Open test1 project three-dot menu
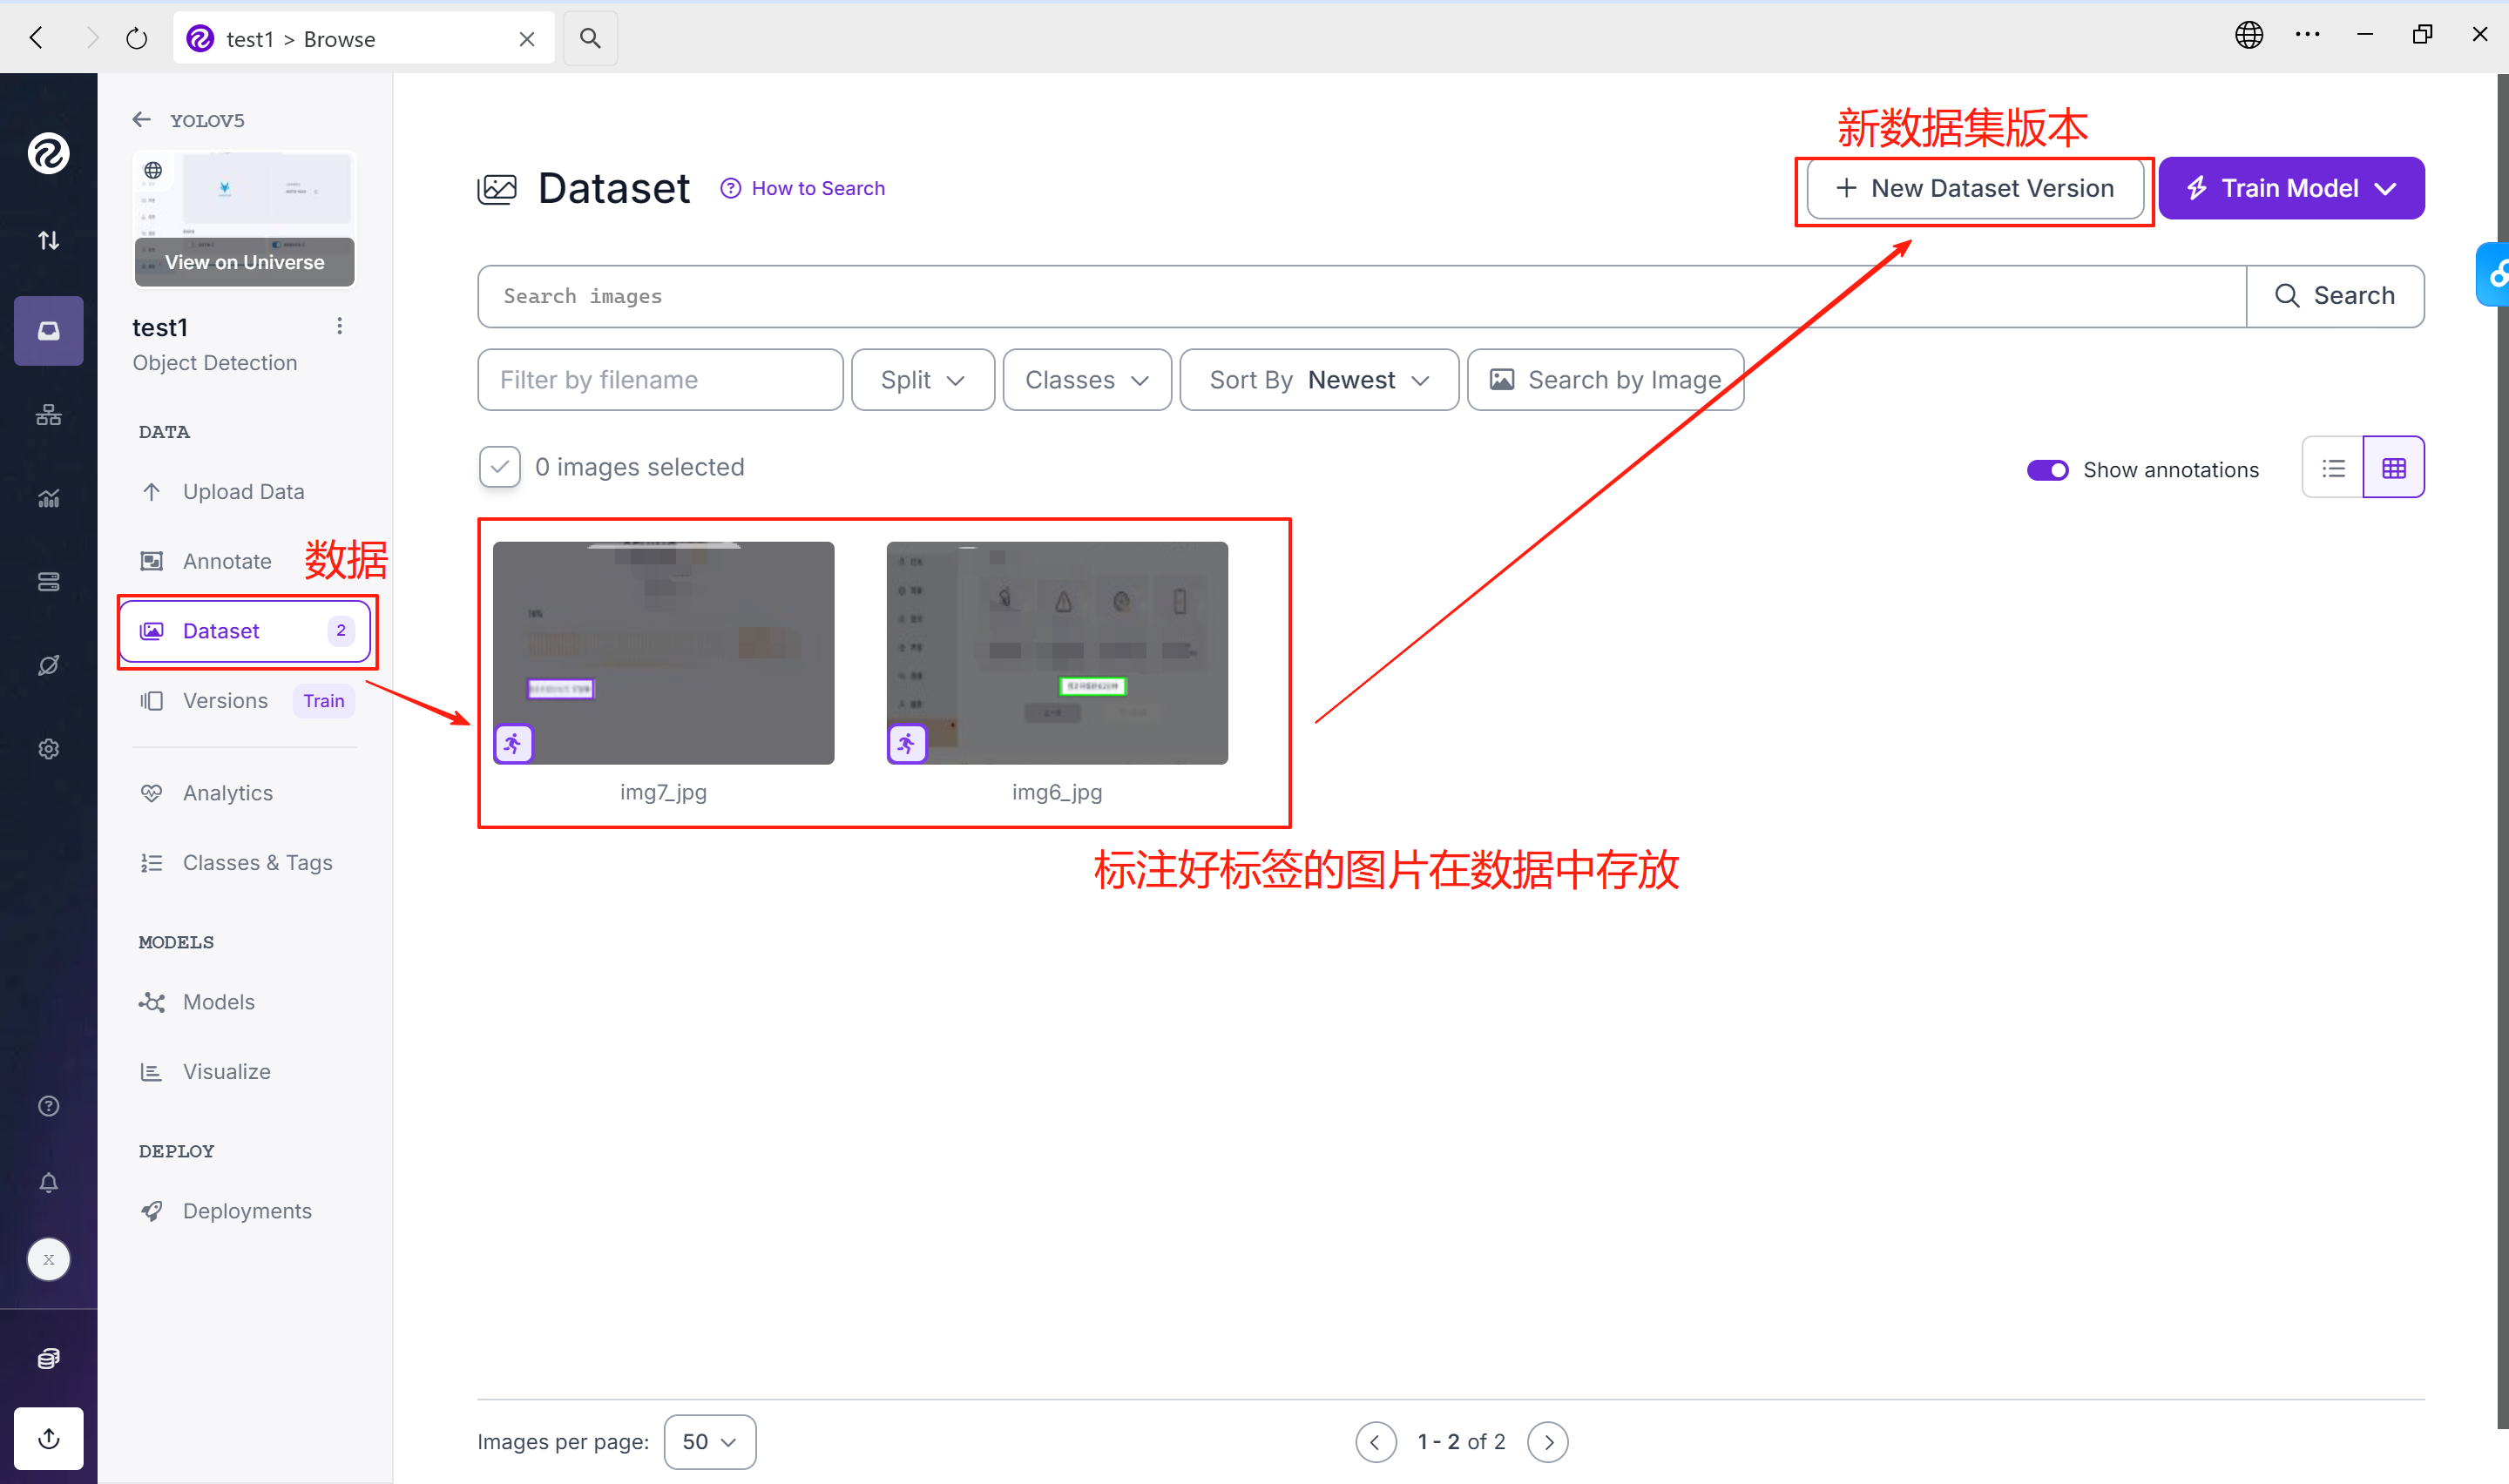This screenshot has height=1484, width=2509. [x=340, y=326]
